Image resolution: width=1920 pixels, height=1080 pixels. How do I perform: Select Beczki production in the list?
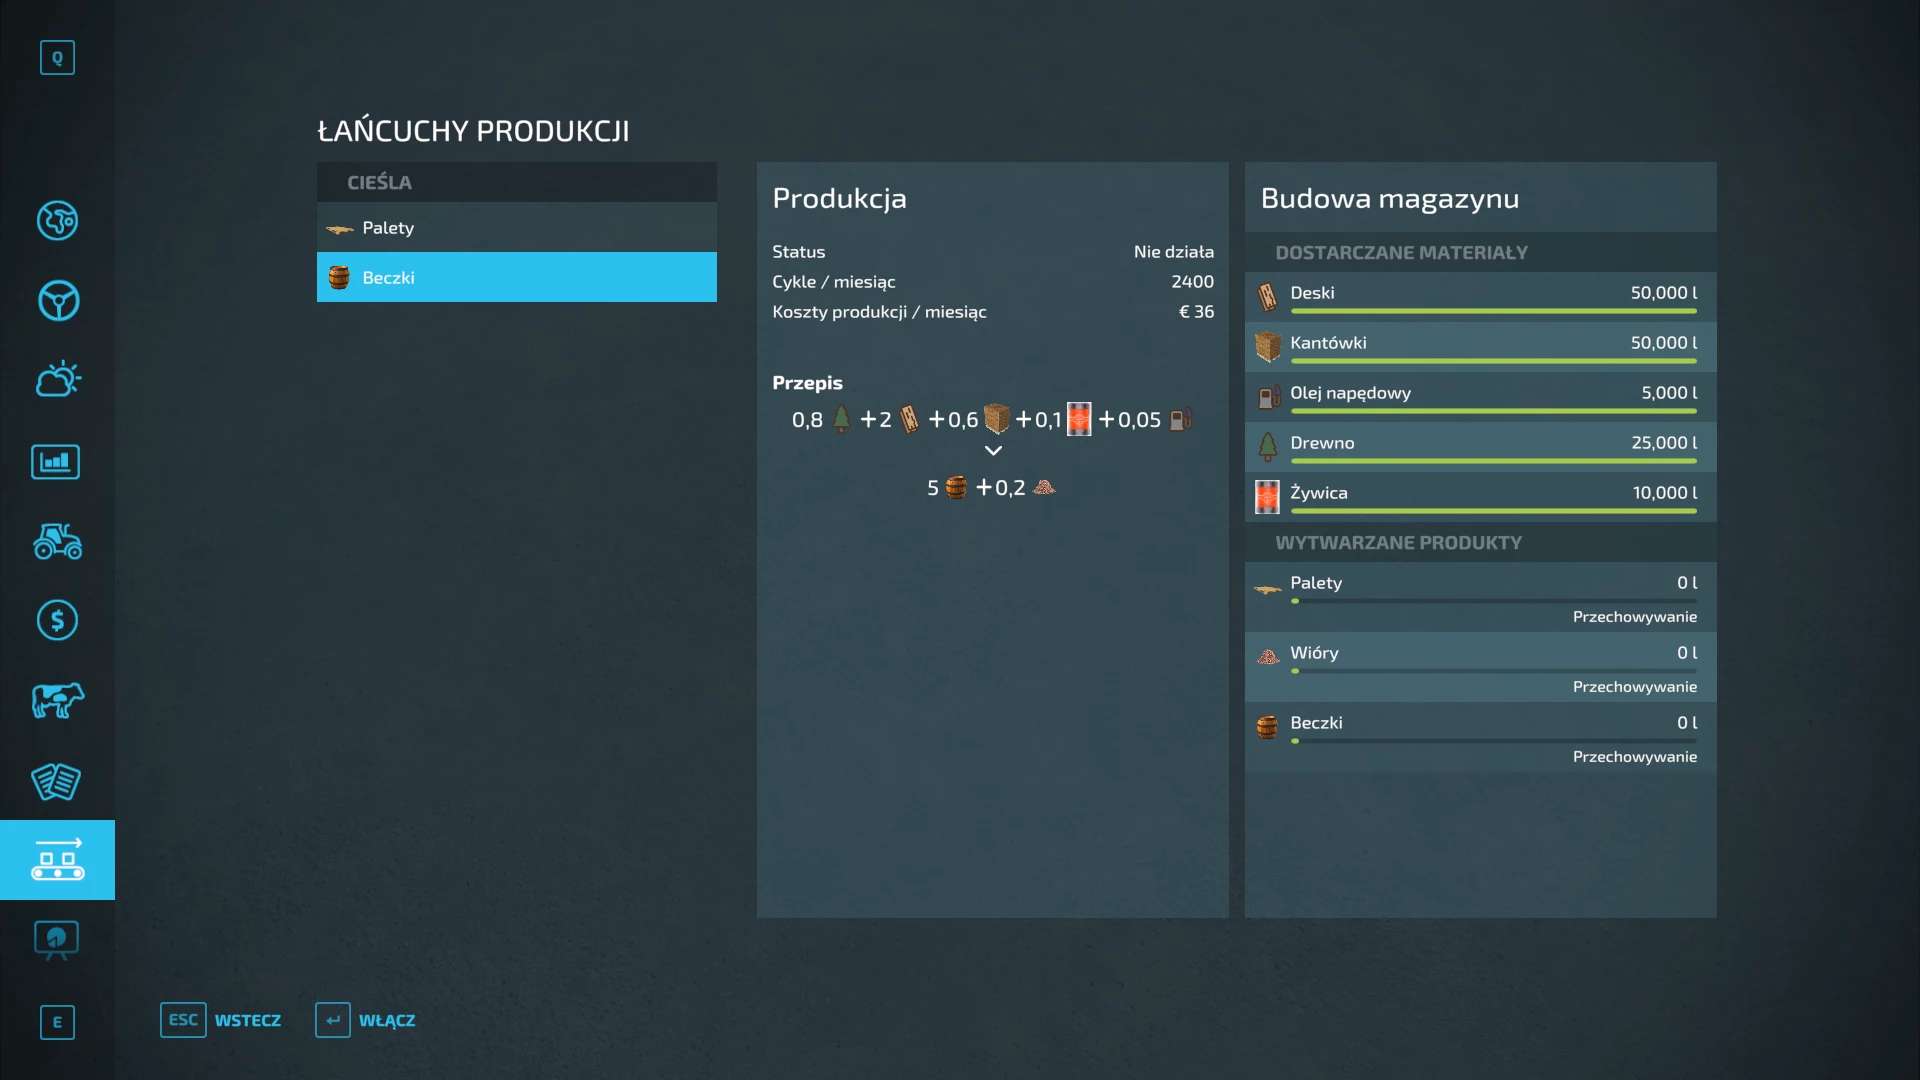[516, 278]
